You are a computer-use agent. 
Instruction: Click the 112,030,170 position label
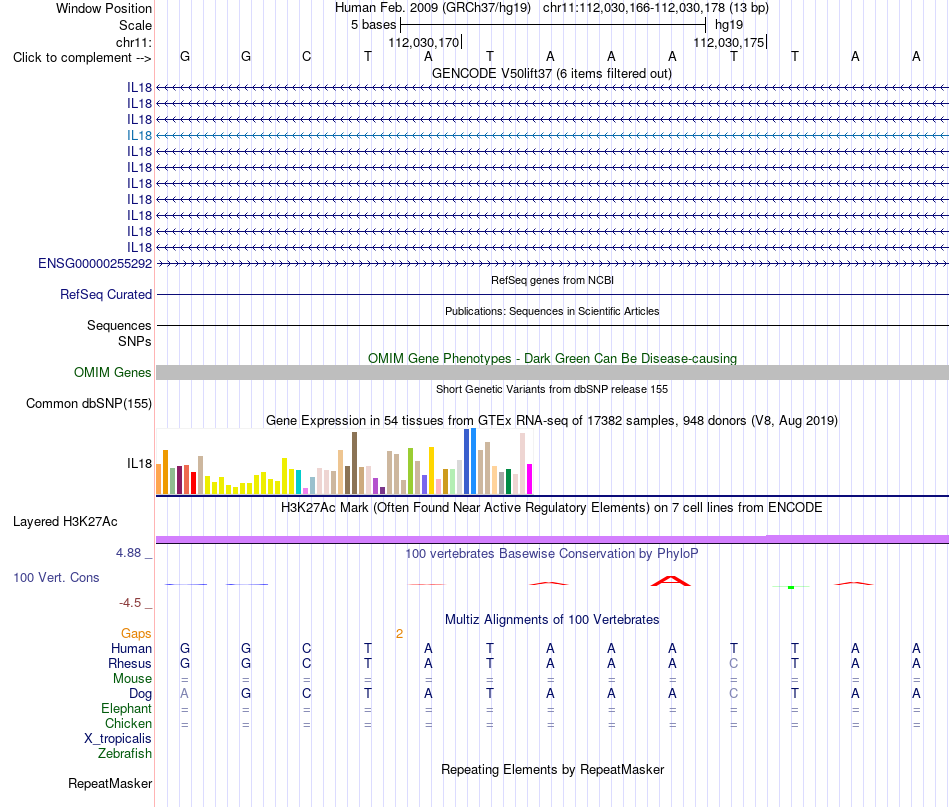[424, 42]
